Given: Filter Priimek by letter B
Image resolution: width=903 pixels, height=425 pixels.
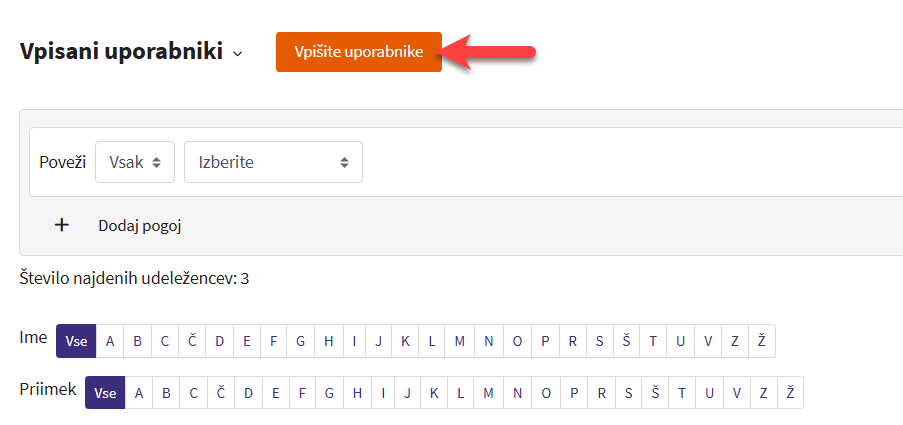Looking at the screenshot, I should coord(166,393).
